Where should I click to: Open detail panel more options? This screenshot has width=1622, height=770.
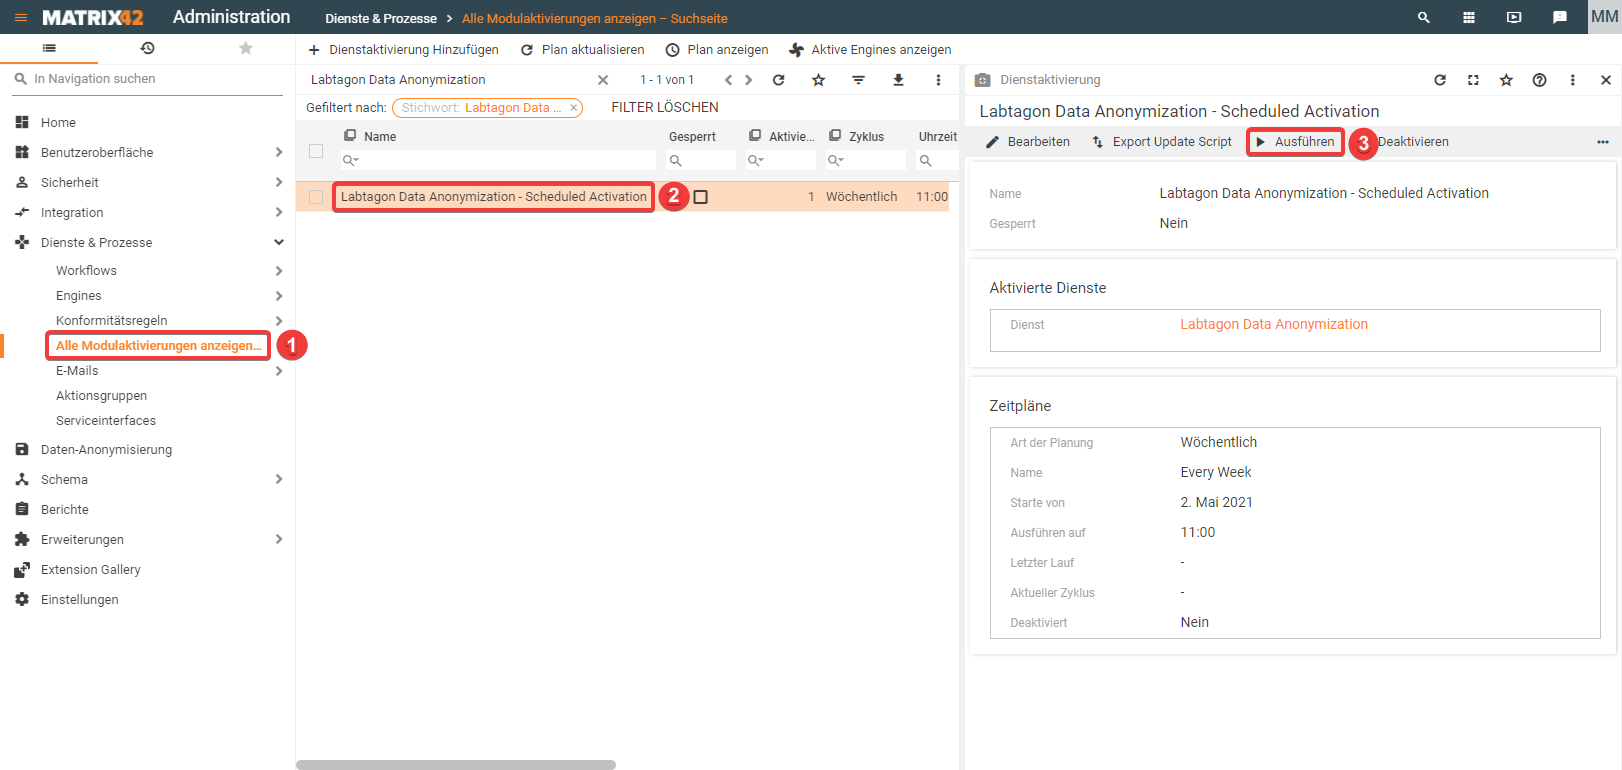[x=1573, y=80]
